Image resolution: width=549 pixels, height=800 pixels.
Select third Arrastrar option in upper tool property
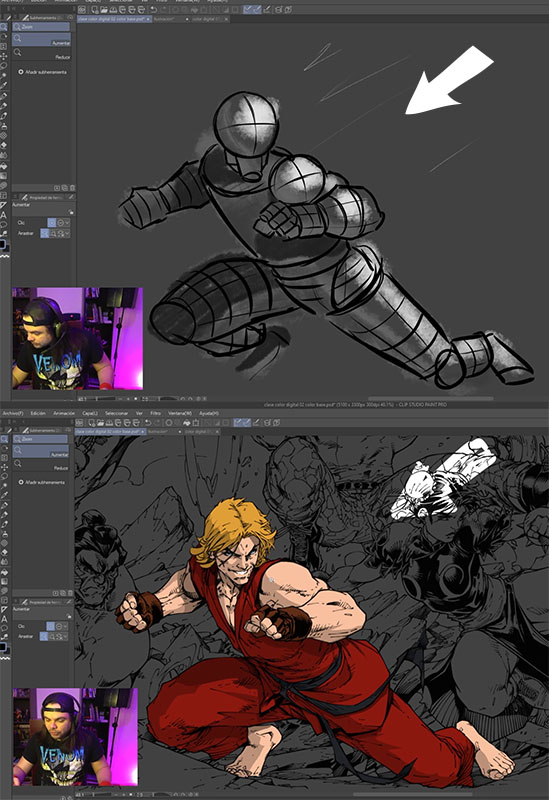click(61, 233)
